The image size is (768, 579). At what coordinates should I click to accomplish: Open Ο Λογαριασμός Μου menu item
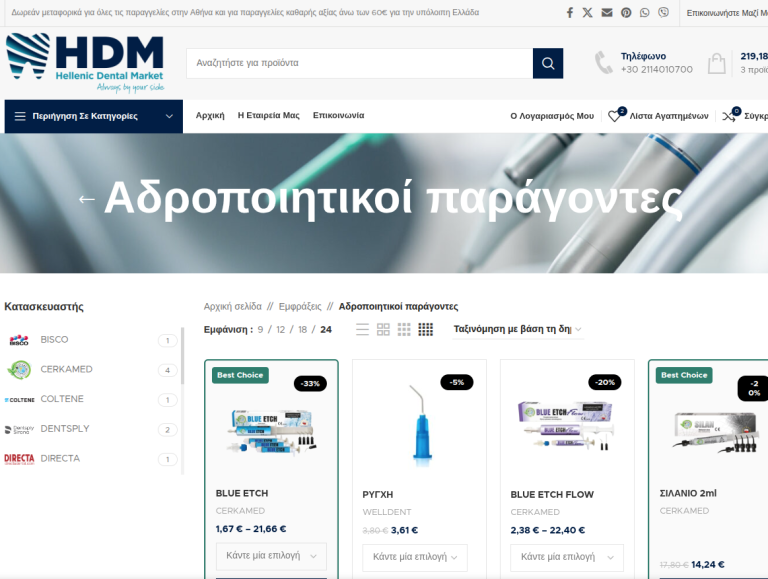pos(552,116)
